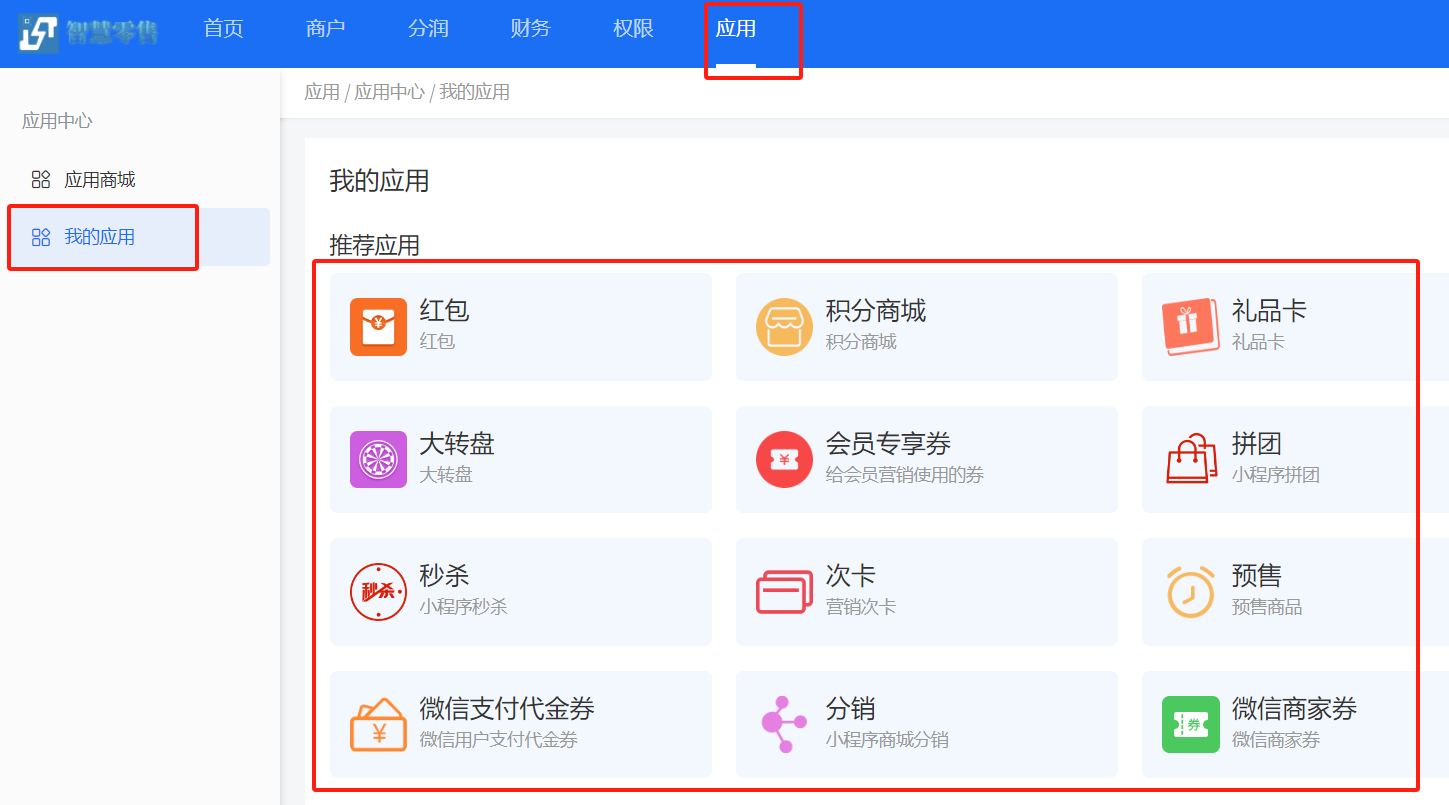Image resolution: width=1449 pixels, height=805 pixels.
Task: Open the 积分商城 app title
Action: pyautogui.click(x=876, y=311)
